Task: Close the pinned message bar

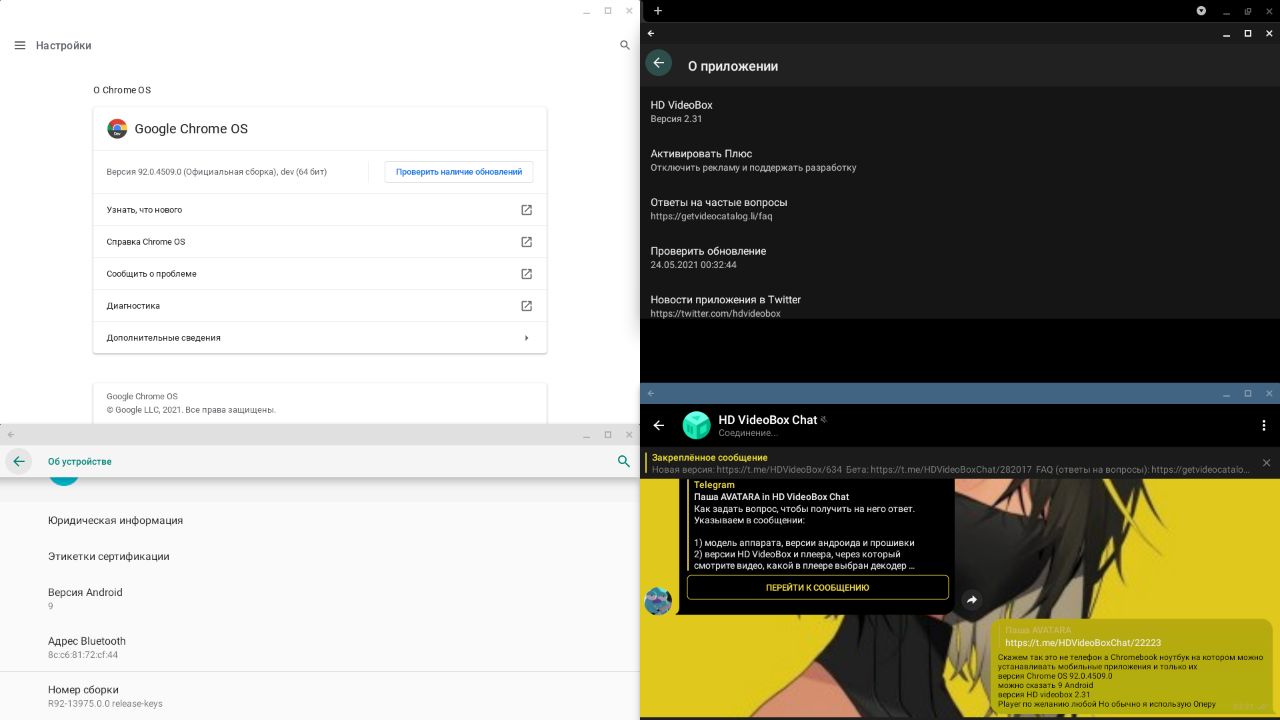Action: point(1266,463)
